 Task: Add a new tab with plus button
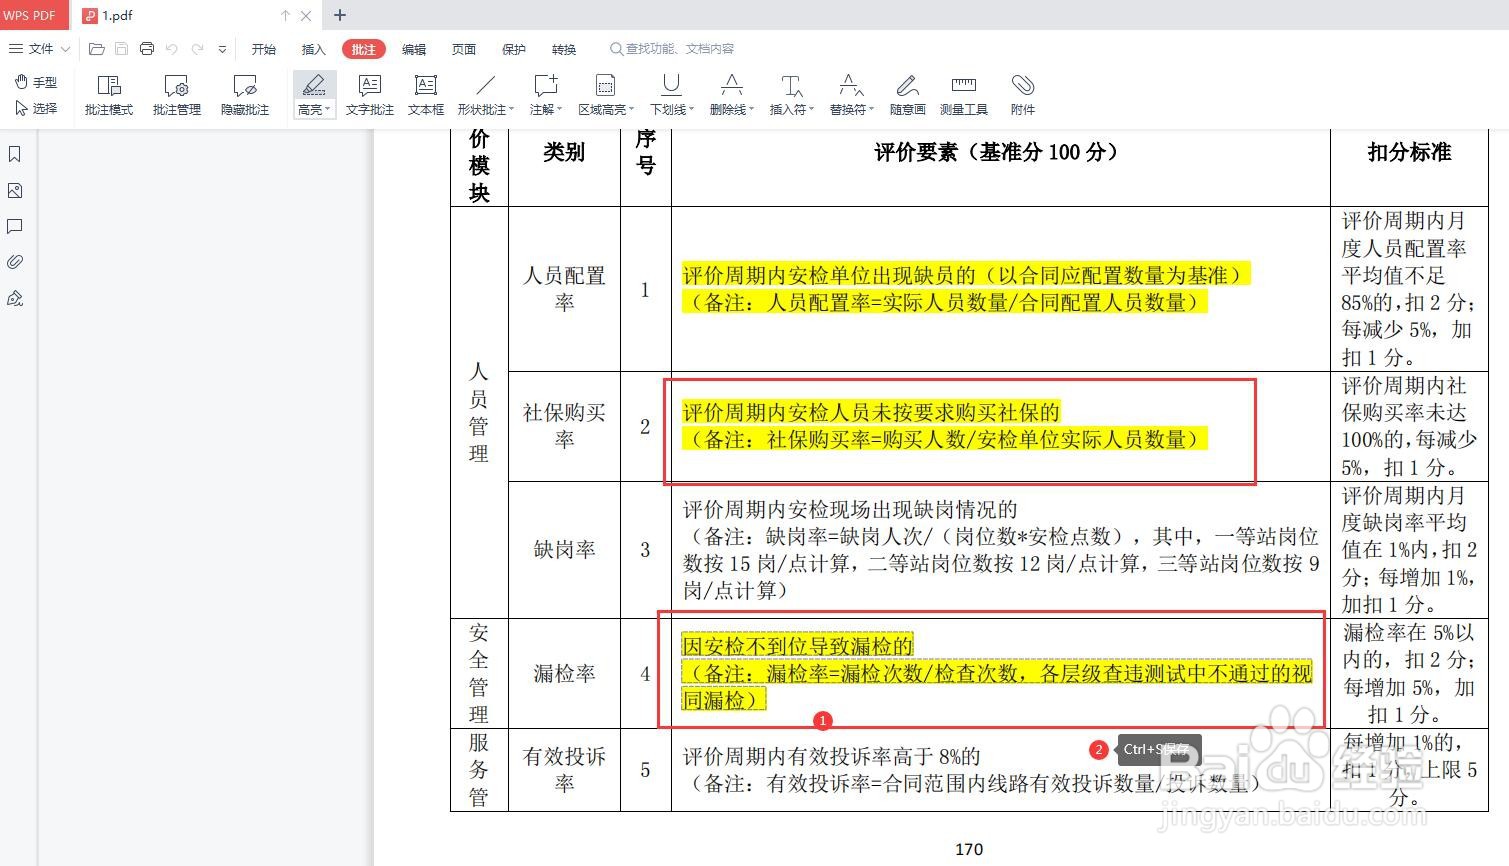[340, 15]
